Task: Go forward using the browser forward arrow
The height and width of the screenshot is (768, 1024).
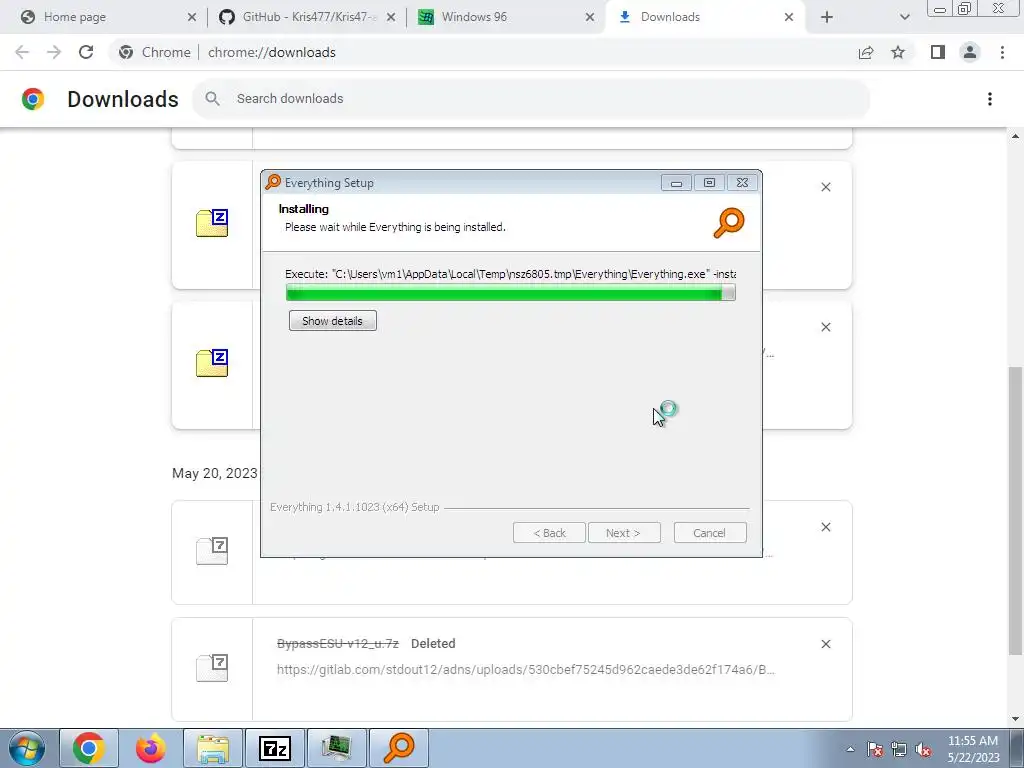Action: [x=54, y=52]
